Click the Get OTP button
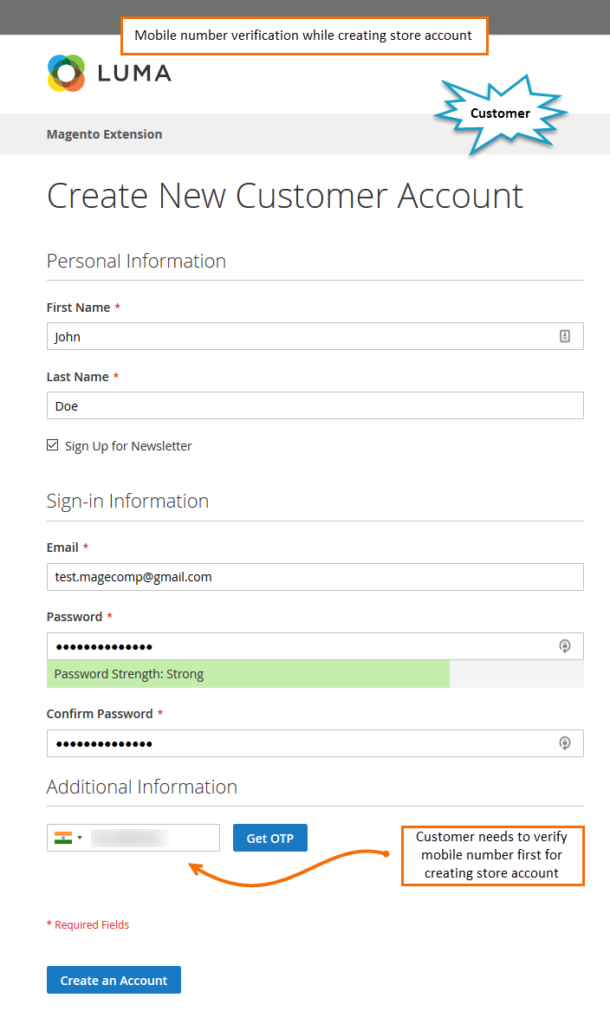The height and width of the screenshot is (1024, 610). click(270, 838)
